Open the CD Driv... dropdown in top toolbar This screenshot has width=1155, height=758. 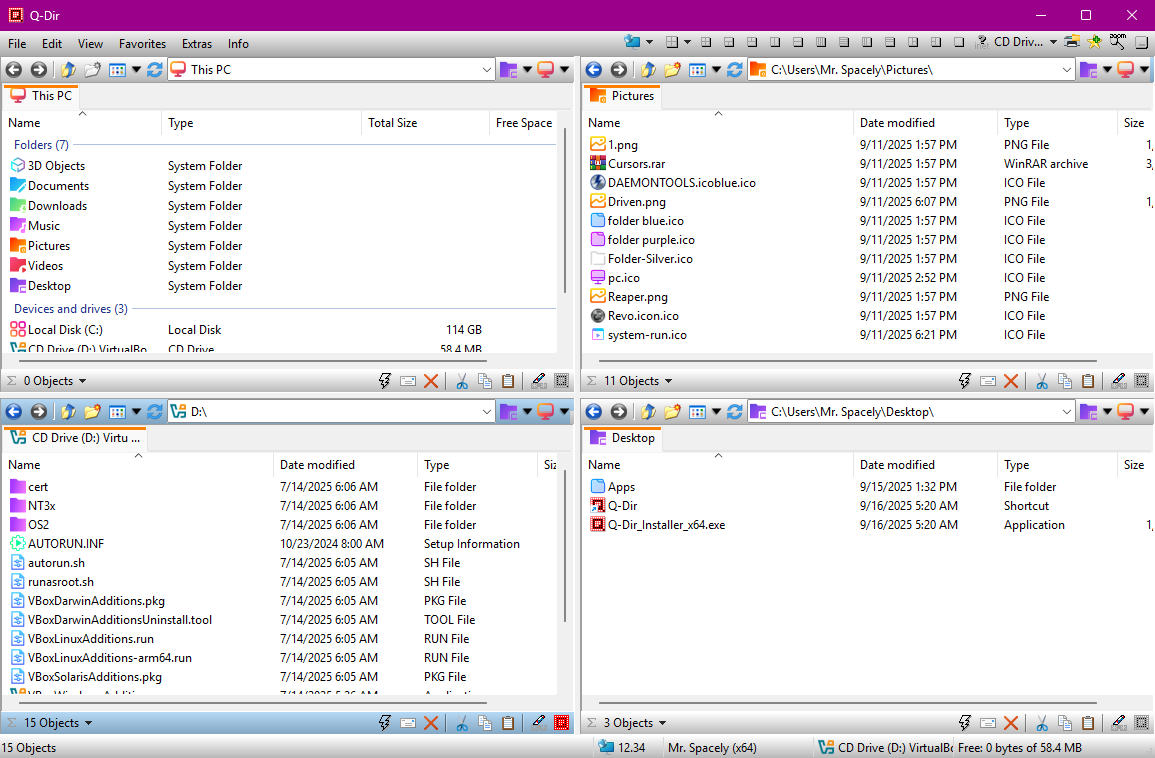(1053, 42)
